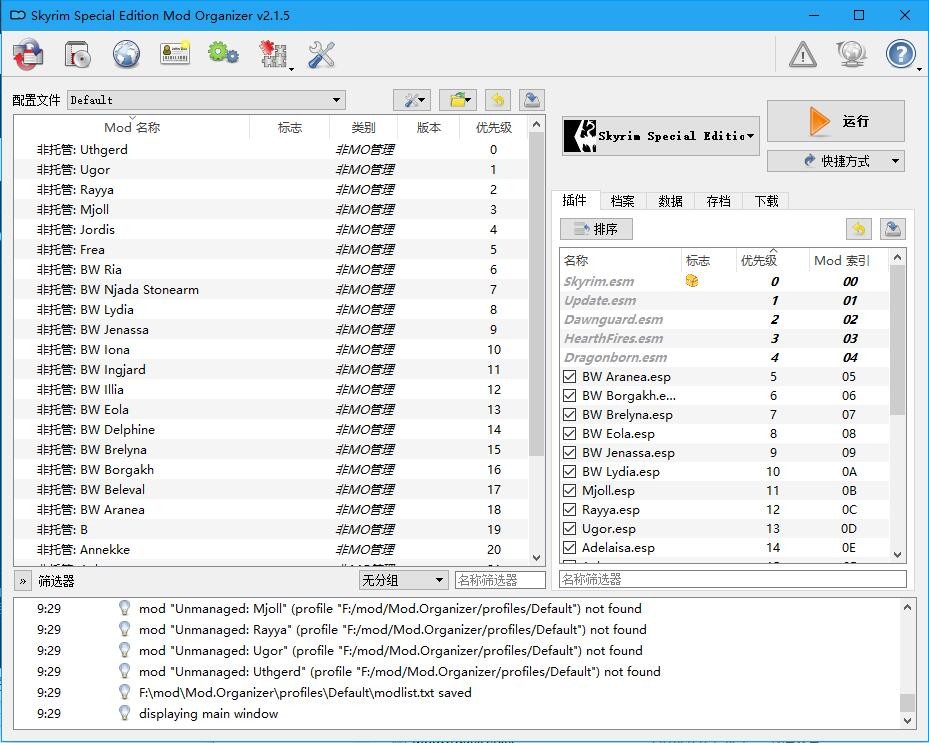Open the Default profile dropdown
The width and height of the screenshot is (929, 743).
[x=206, y=100]
